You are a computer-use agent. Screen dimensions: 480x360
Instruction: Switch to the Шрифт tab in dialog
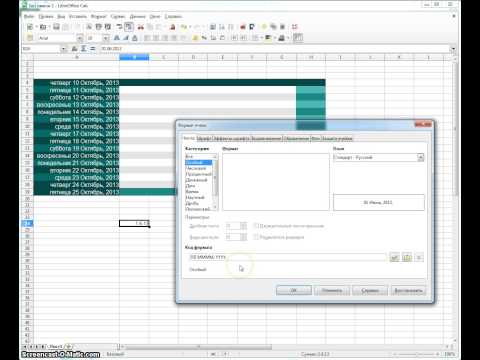(x=204, y=138)
